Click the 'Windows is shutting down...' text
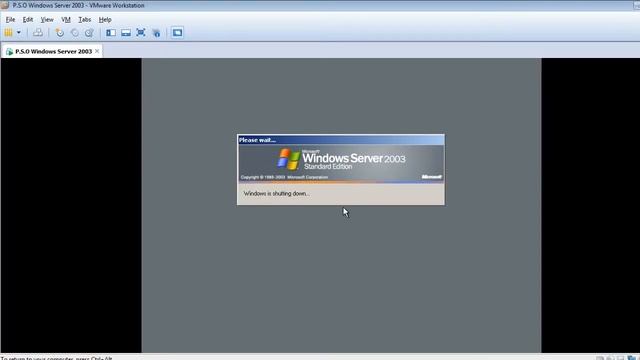 click(x=276, y=193)
